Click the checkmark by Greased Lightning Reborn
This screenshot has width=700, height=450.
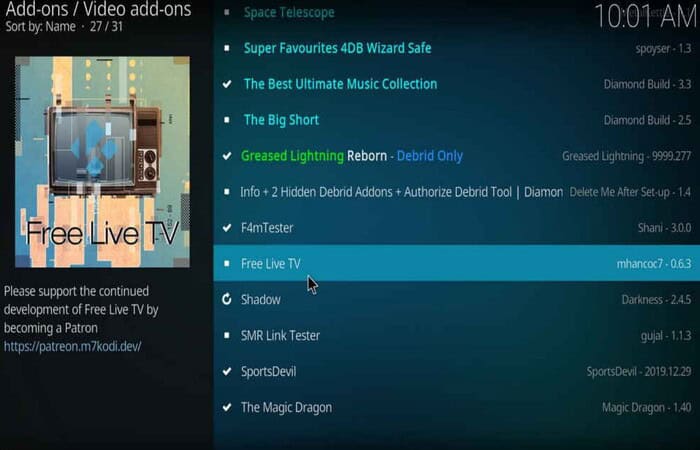(x=227, y=156)
